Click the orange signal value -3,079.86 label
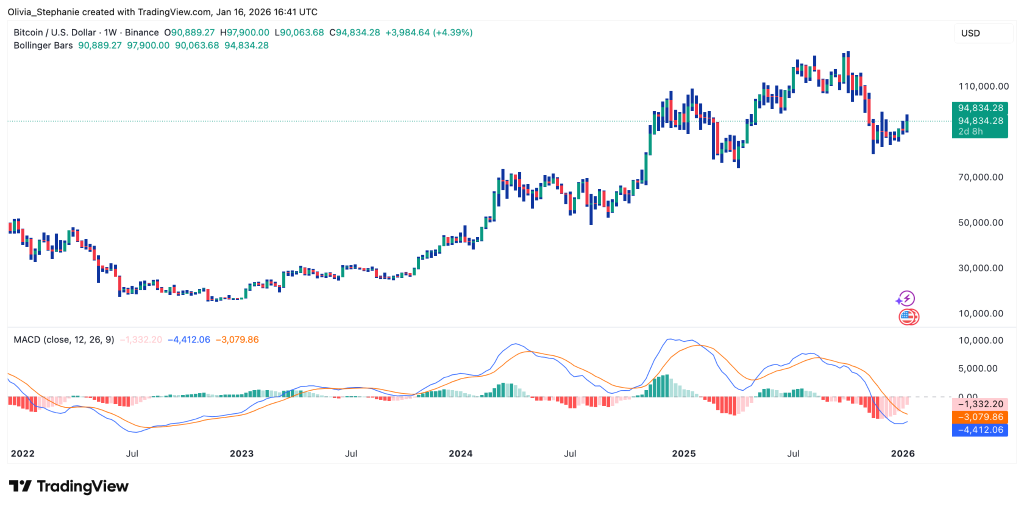The height and width of the screenshot is (509, 1024). pos(980,416)
